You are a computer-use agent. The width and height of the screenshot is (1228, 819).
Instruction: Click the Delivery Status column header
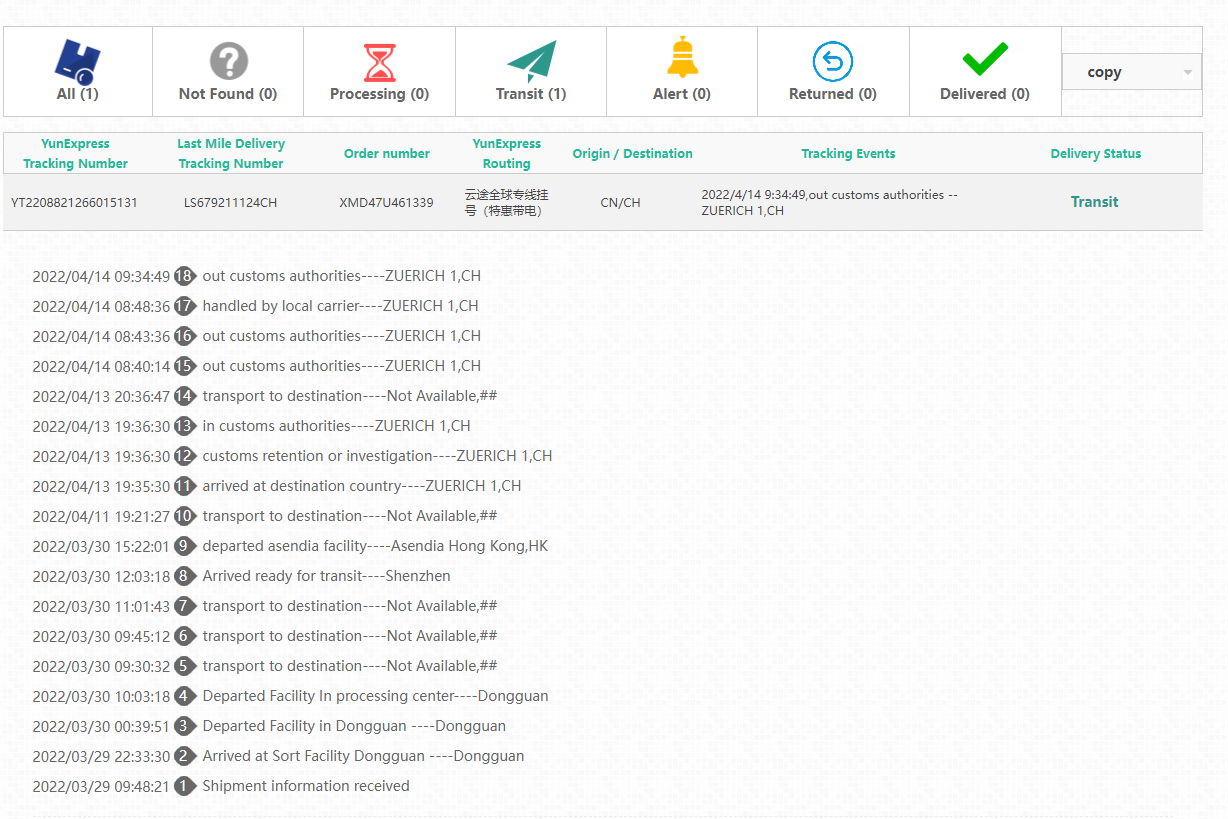(1095, 154)
